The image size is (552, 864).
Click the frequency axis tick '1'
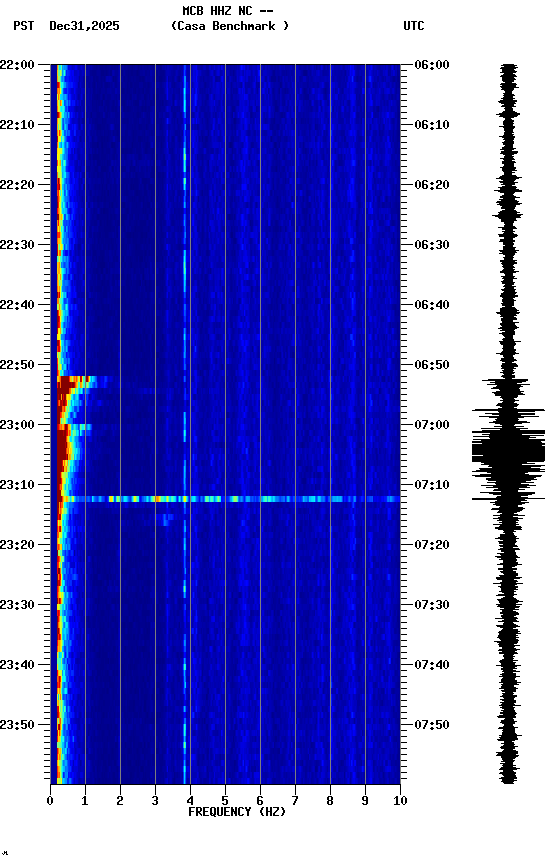(85, 801)
